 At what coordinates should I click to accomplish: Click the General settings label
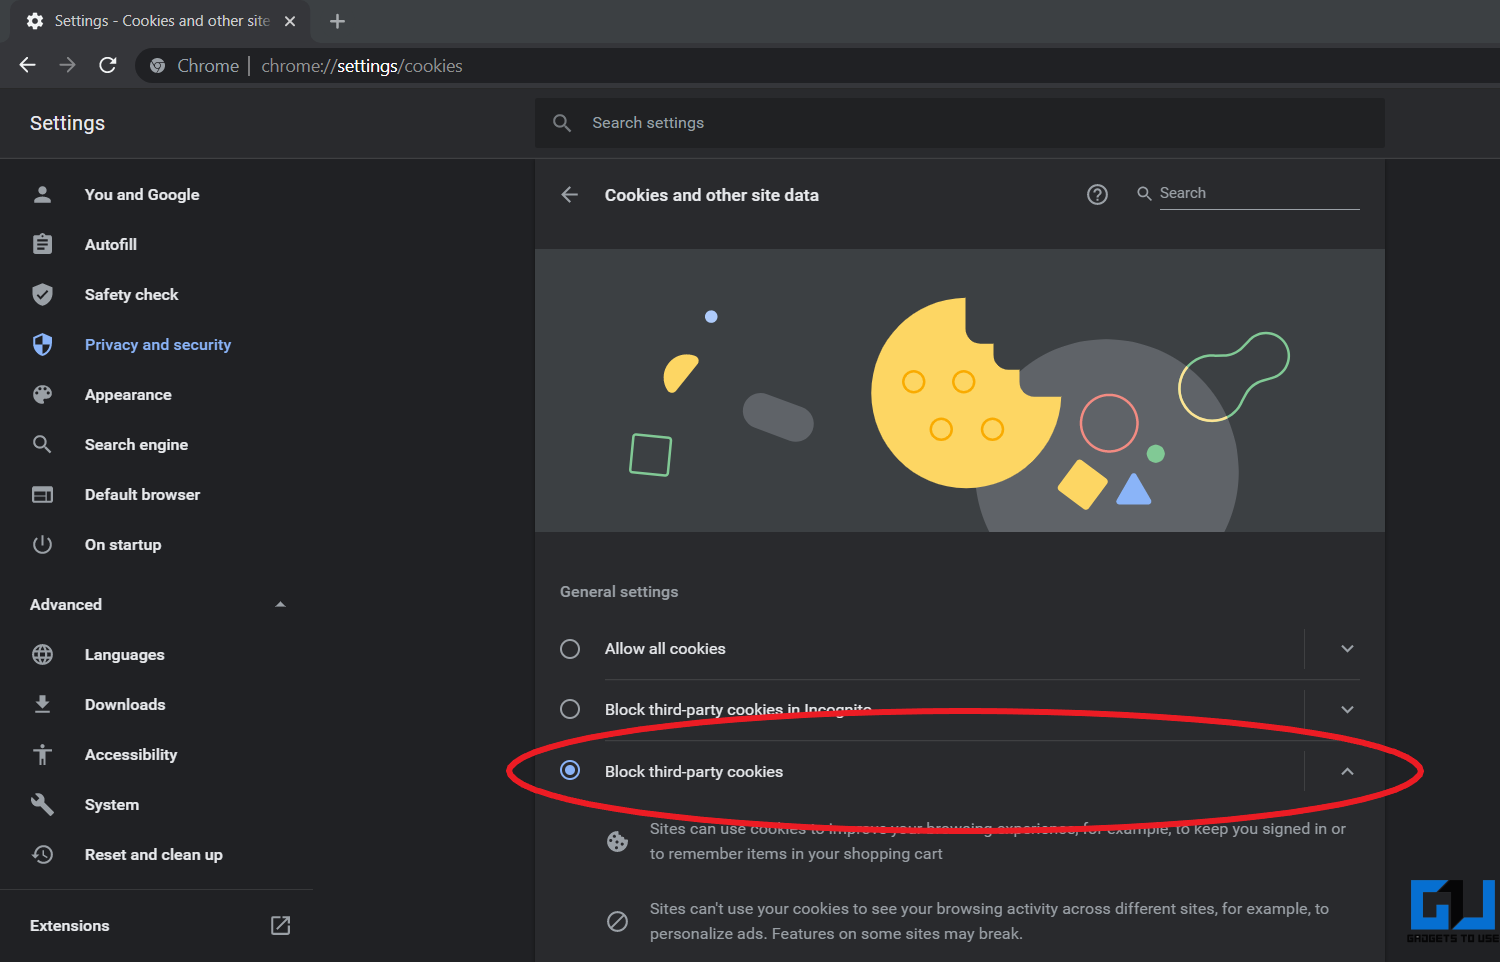(619, 592)
